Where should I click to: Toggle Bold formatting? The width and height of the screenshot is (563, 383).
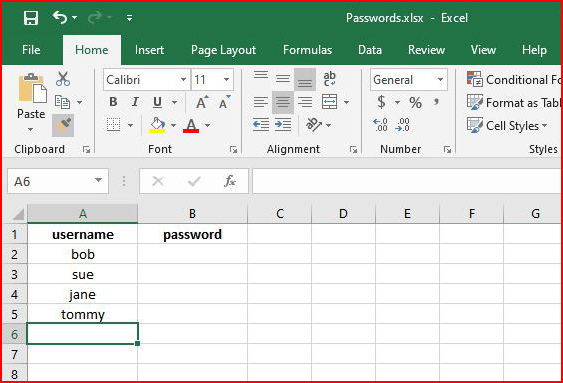click(x=113, y=102)
